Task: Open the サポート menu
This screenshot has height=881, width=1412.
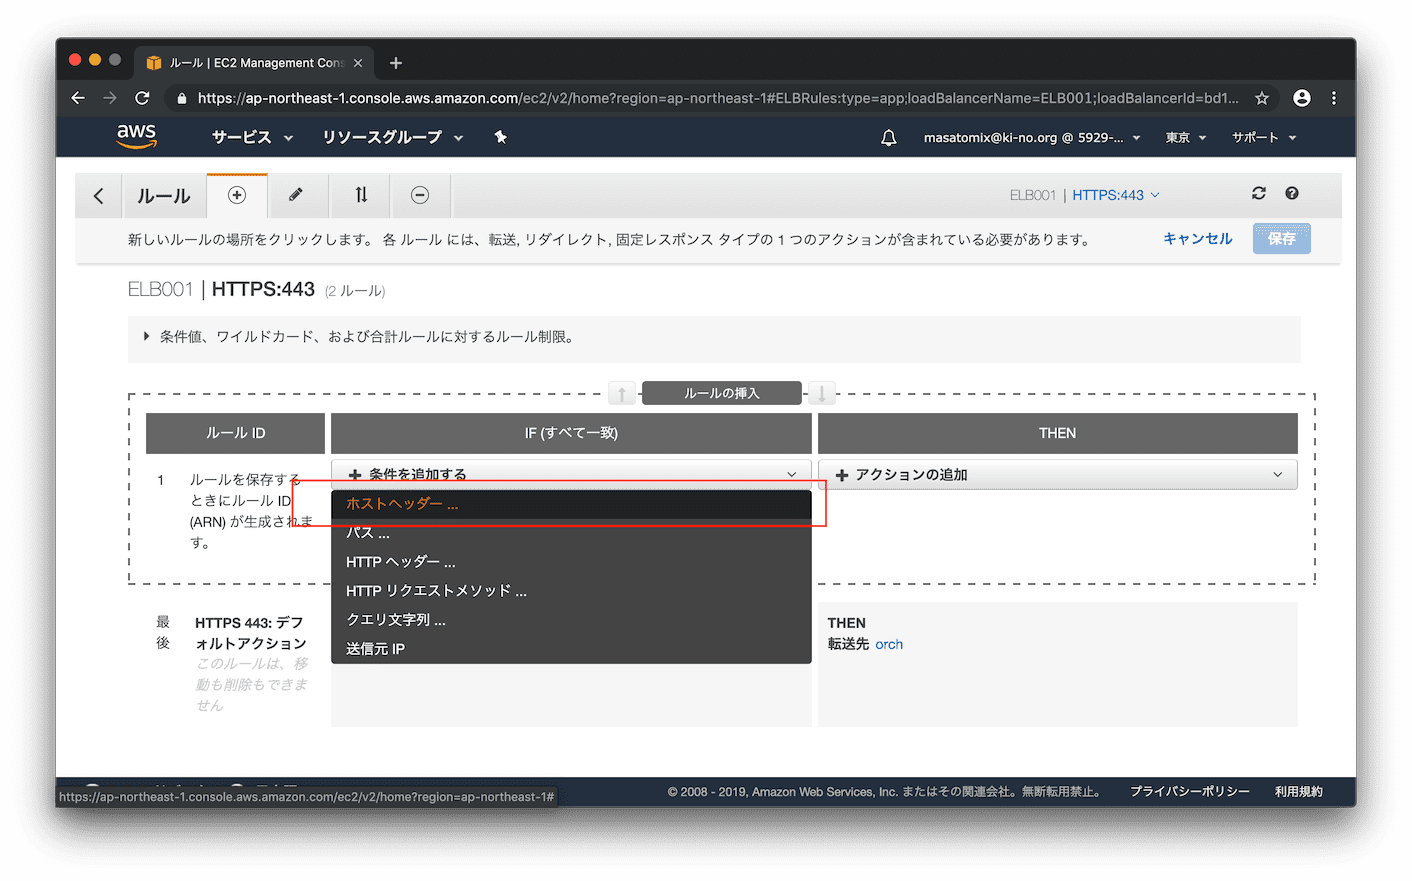Action: (x=1264, y=138)
